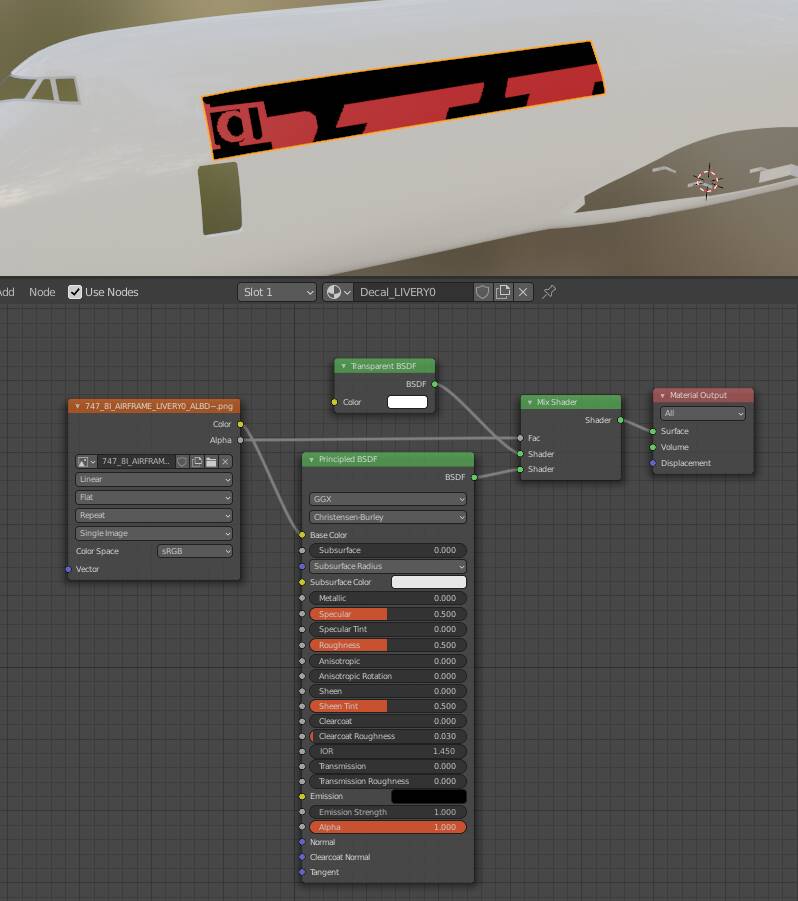
Task: Select the red livery decal in viewport
Action: (402, 99)
